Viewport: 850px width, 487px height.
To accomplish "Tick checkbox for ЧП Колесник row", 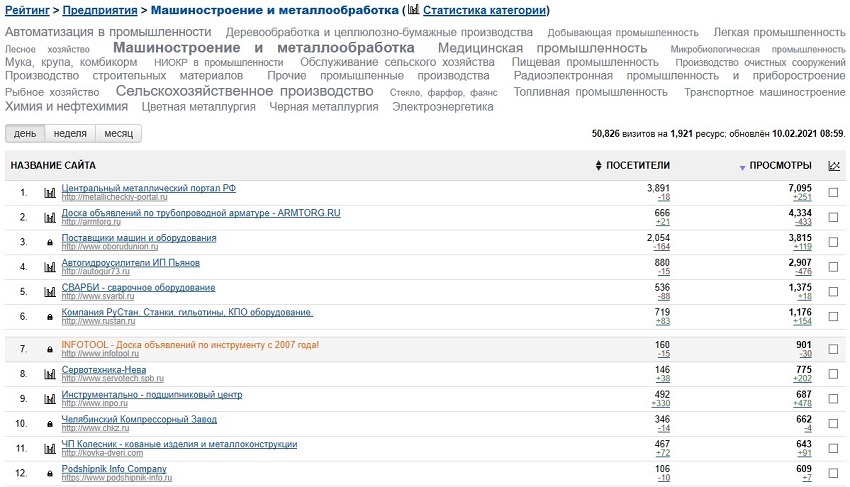I will (x=833, y=448).
